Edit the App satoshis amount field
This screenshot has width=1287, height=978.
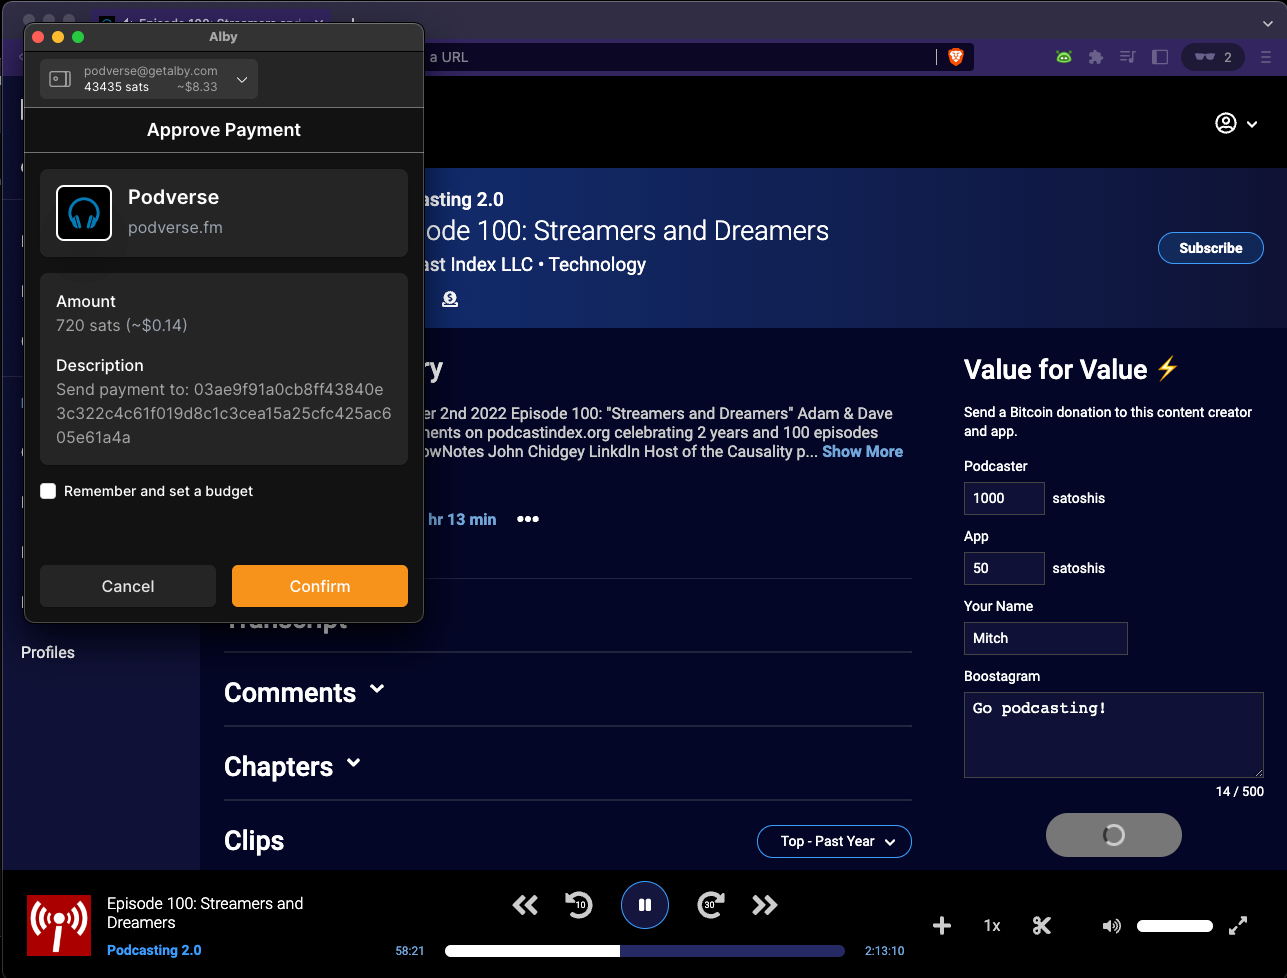(x=1004, y=568)
